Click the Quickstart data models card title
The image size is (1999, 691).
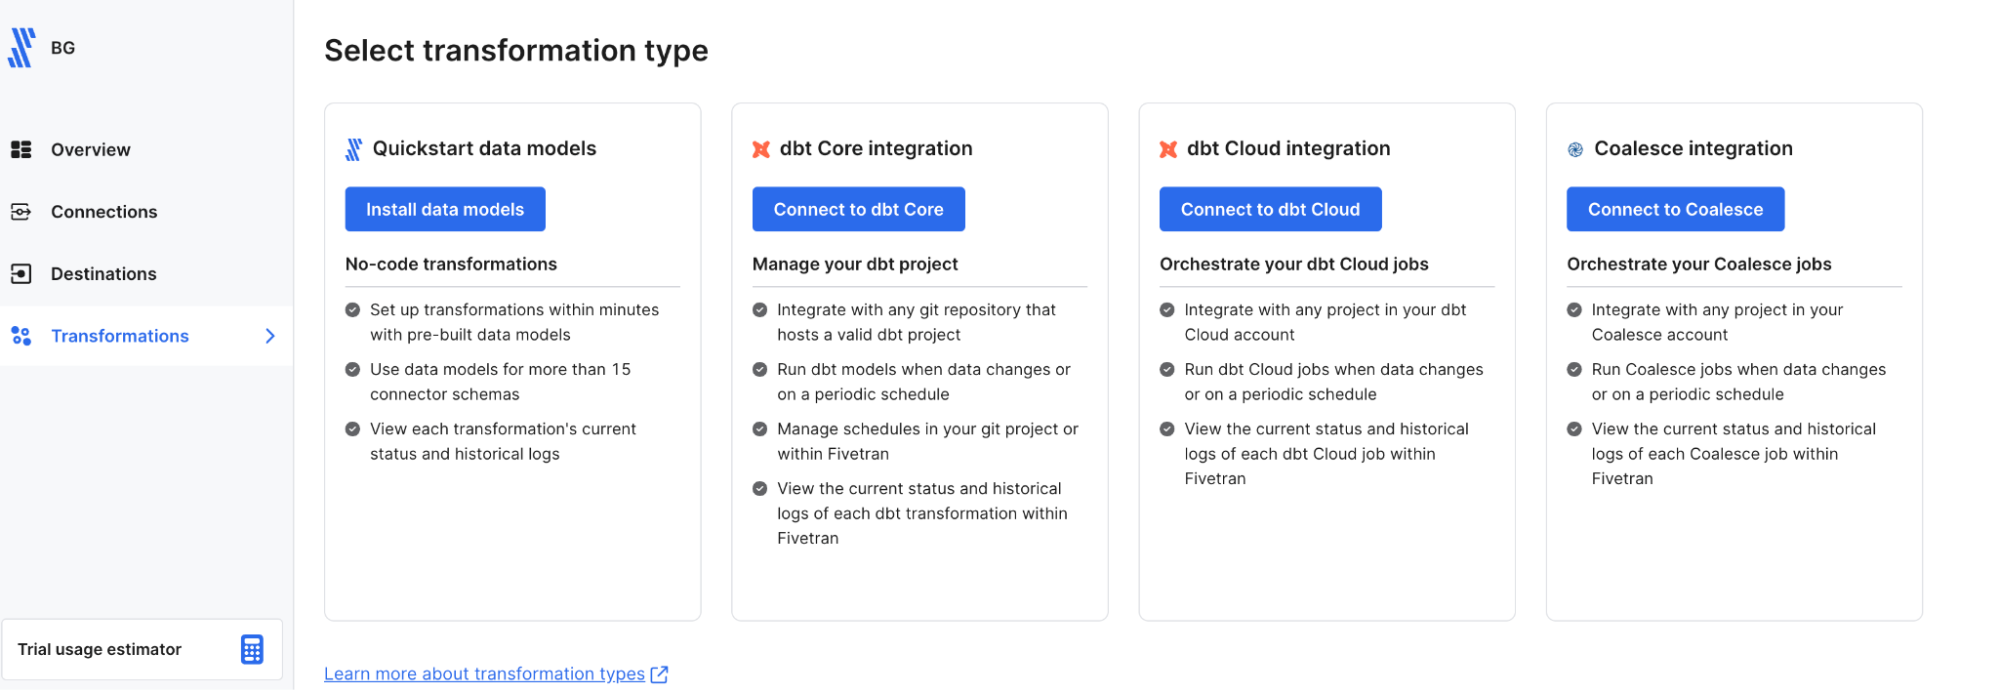(484, 149)
